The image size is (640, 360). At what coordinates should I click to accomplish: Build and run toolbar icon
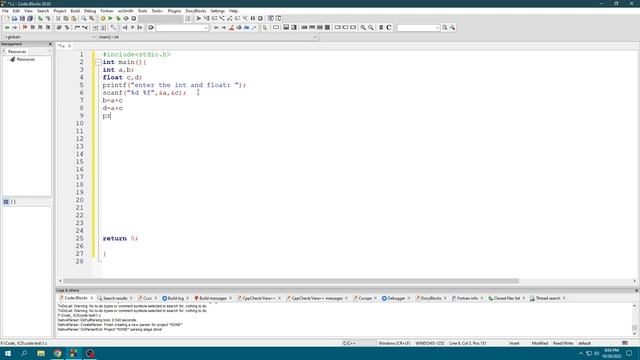click(118, 18)
